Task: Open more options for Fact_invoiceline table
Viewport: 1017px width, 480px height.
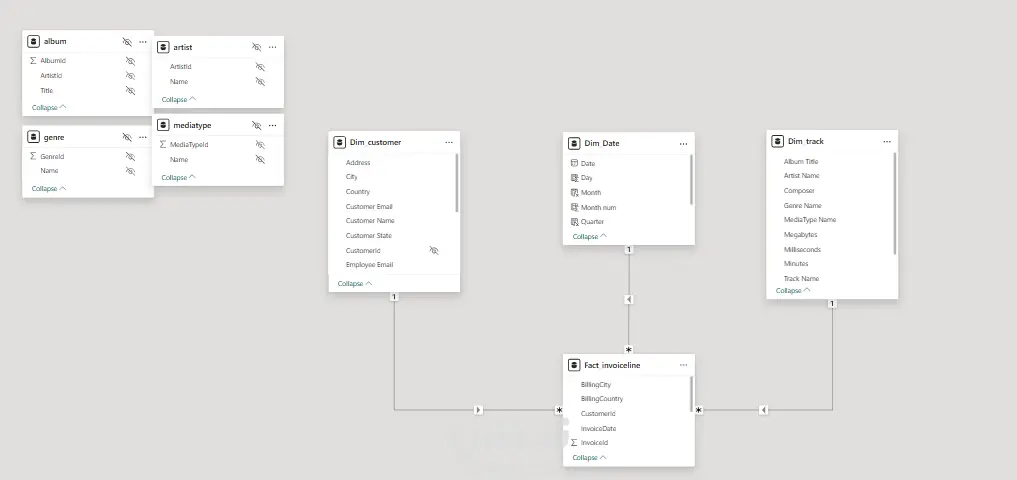Action: click(x=683, y=365)
